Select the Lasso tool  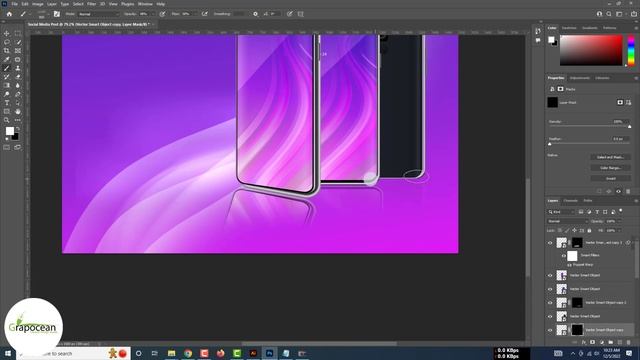point(7,42)
